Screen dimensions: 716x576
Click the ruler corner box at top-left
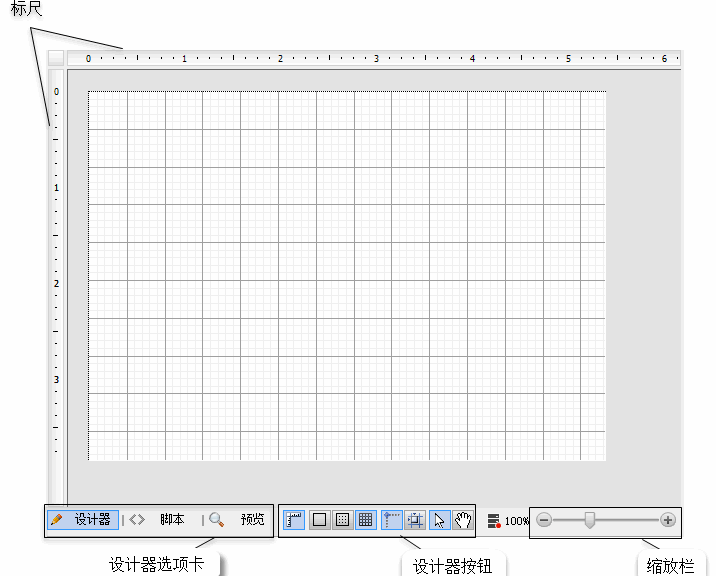pyautogui.click(x=56, y=59)
